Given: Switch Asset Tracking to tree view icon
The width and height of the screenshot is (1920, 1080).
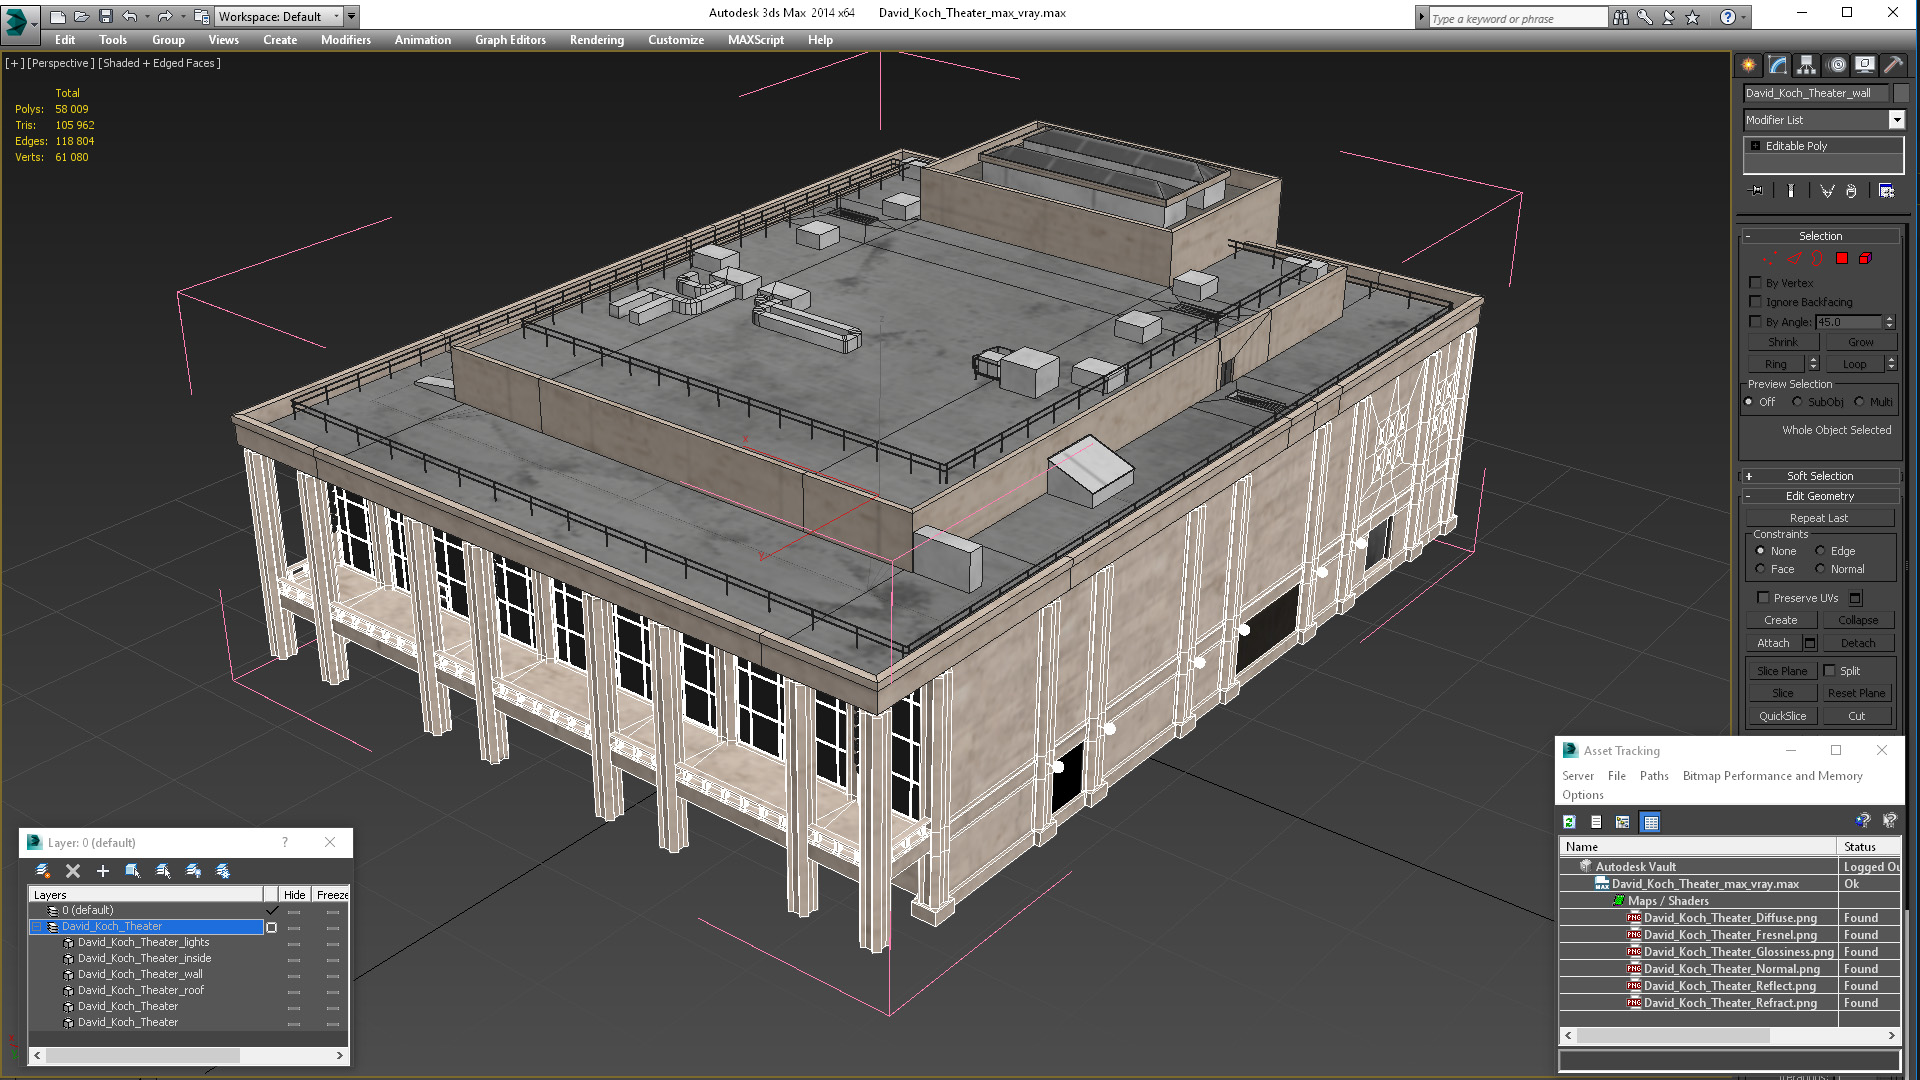Looking at the screenshot, I should click(1623, 822).
